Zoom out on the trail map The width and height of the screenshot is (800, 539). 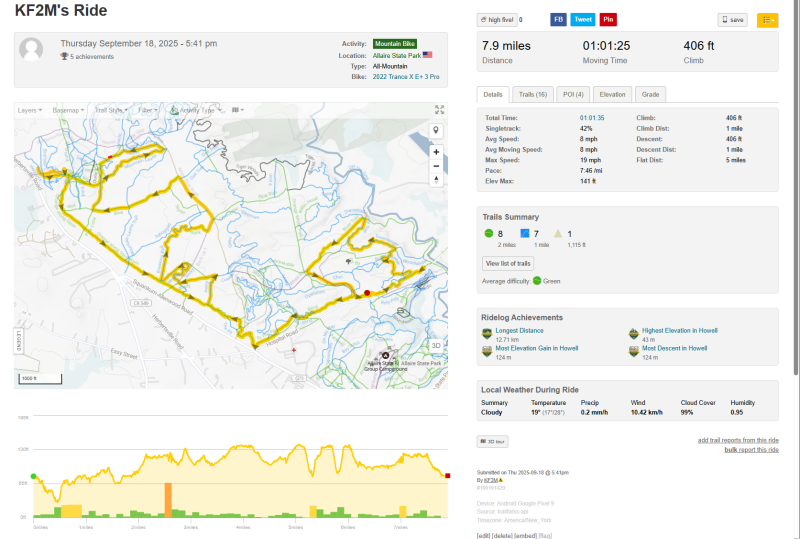[x=436, y=166]
